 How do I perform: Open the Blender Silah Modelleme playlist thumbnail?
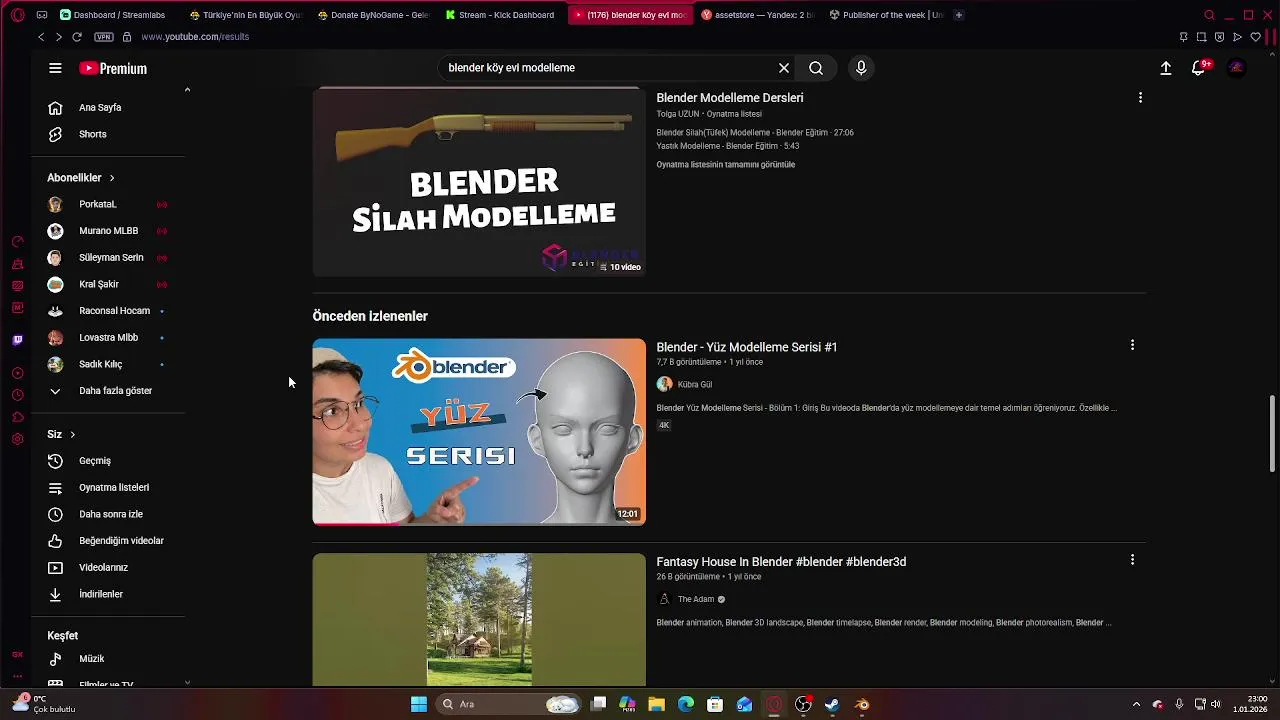479,181
